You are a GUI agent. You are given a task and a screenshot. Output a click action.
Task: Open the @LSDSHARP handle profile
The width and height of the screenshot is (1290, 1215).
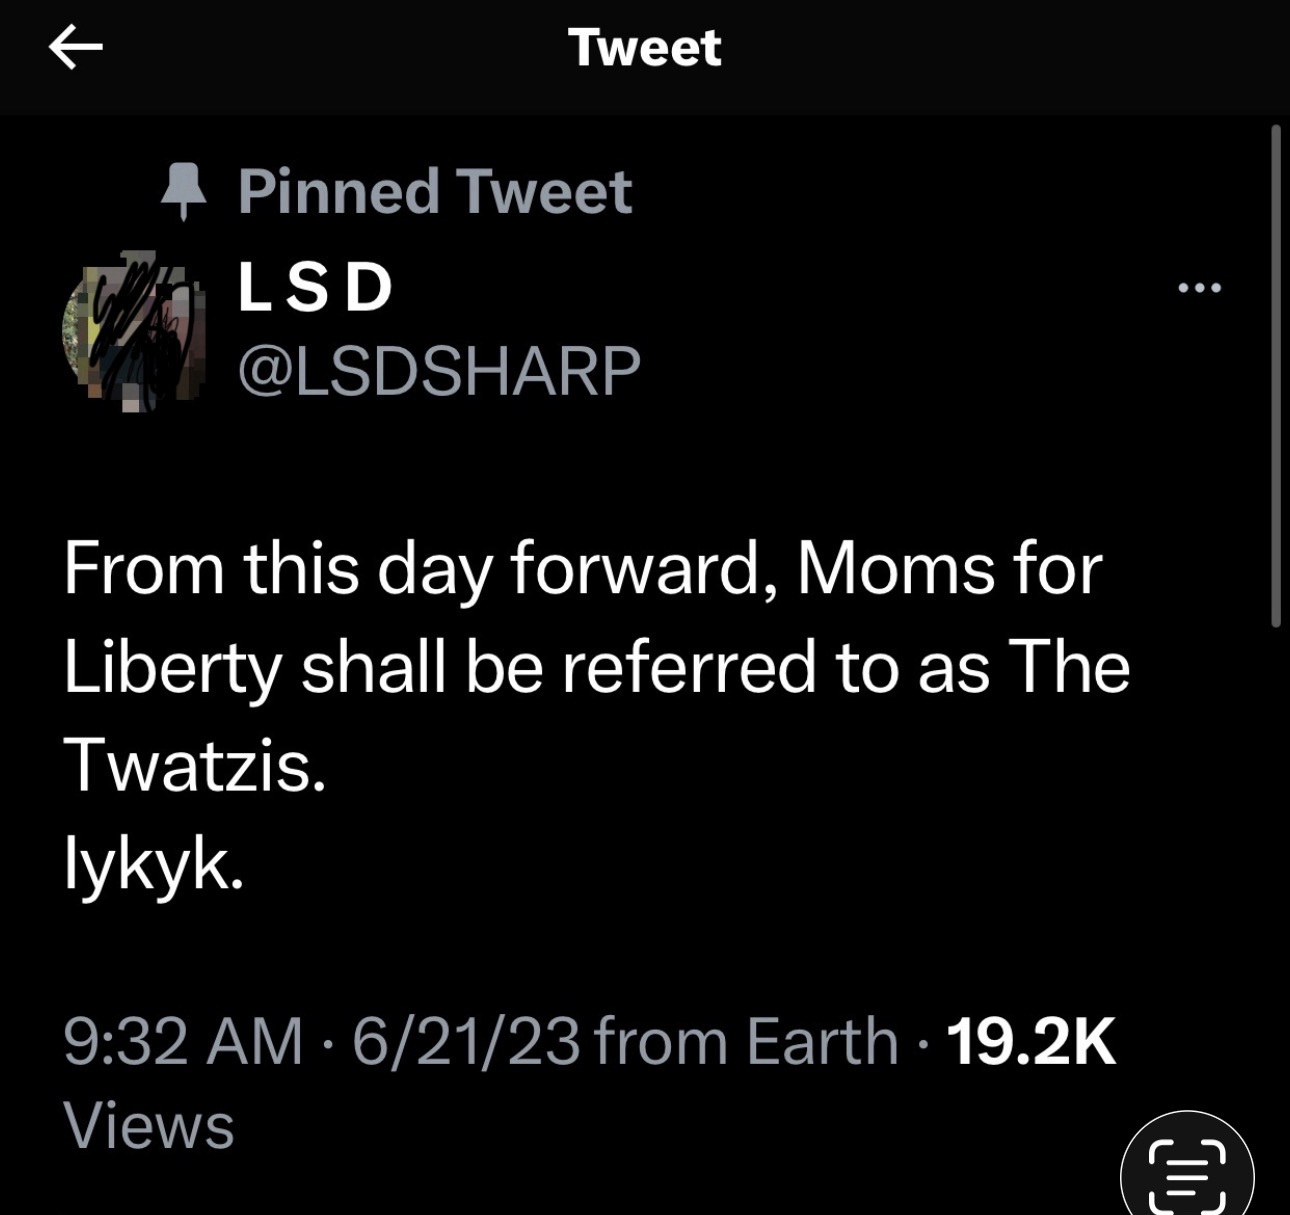click(439, 371)
